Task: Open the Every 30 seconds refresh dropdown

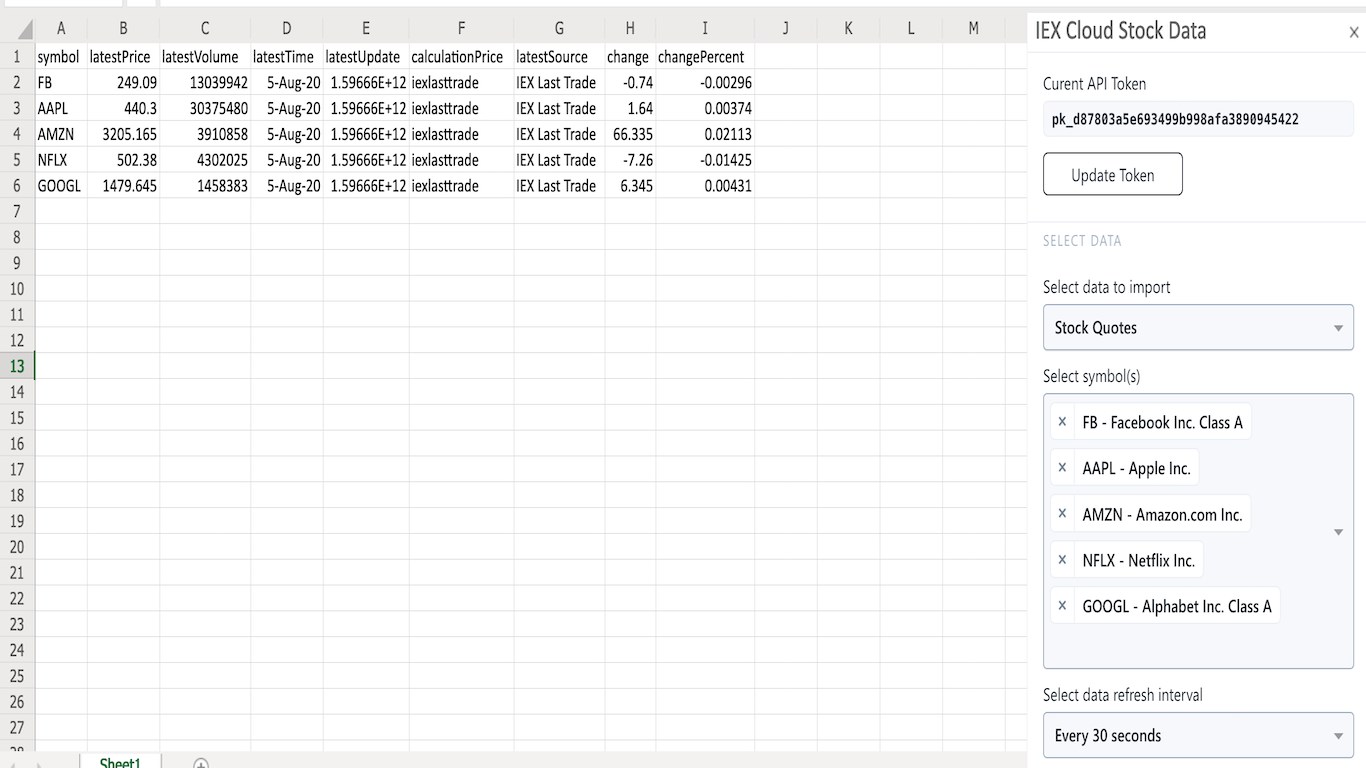Action: coord(1198,735)
